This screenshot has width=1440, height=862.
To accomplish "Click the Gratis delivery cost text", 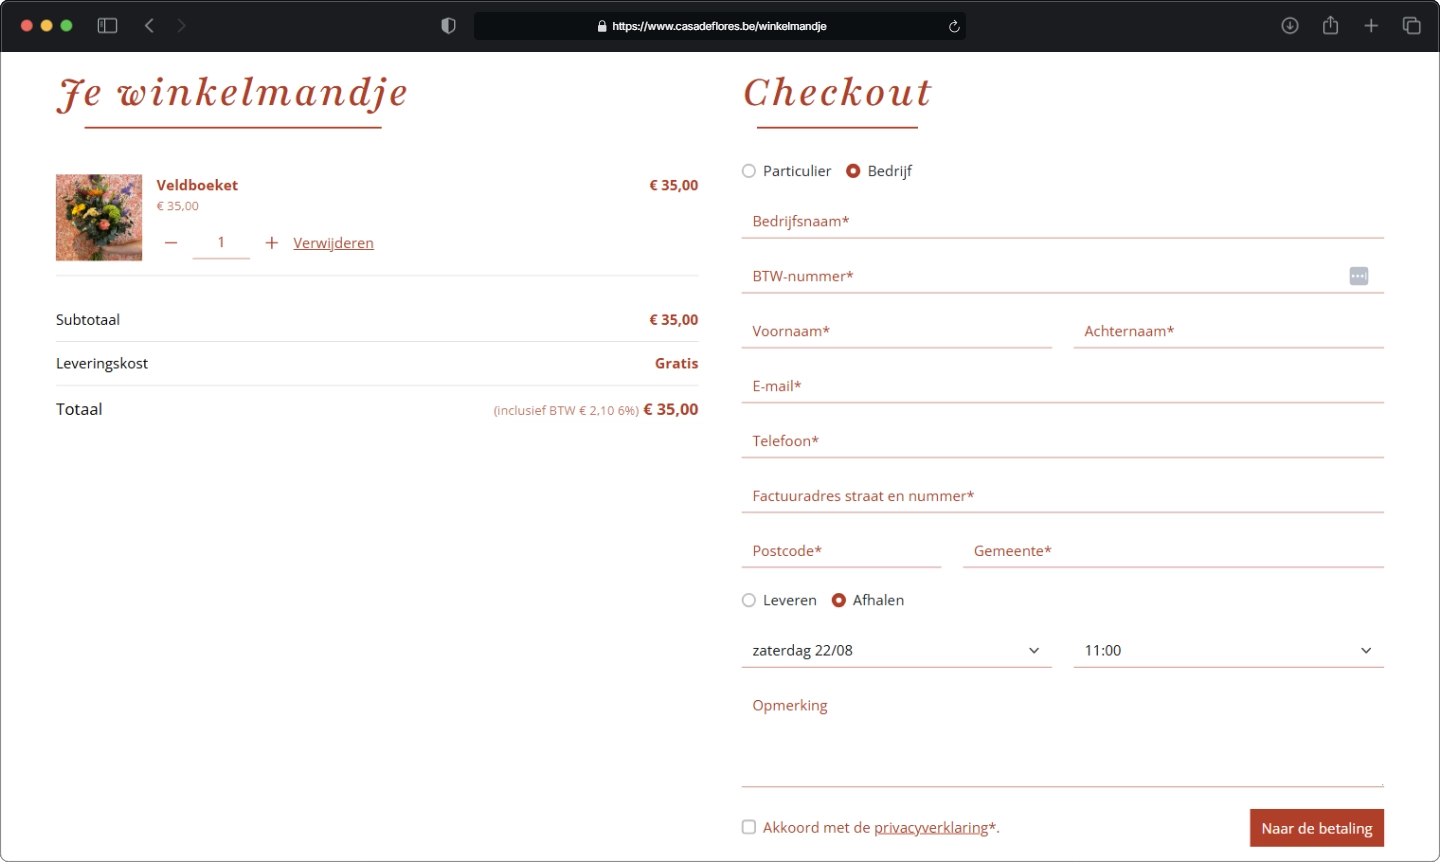I will coord(676,364).
